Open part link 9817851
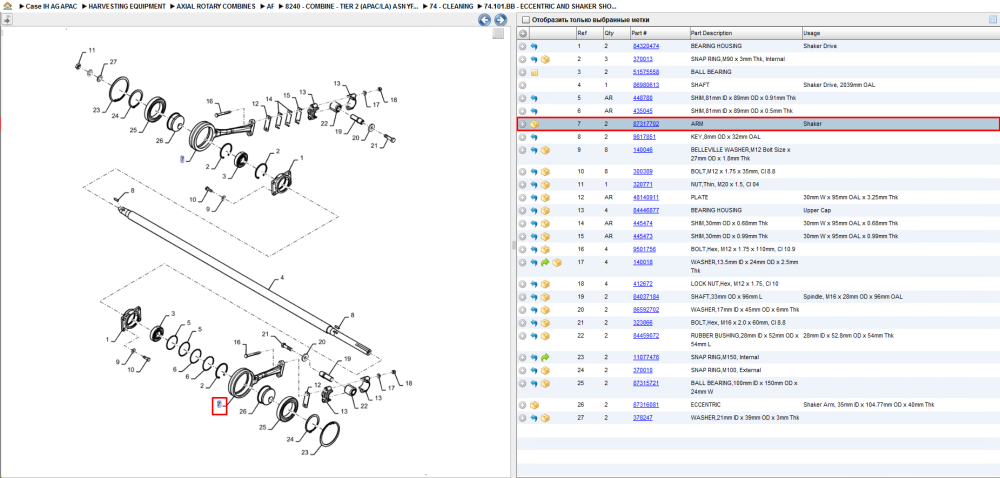Viewport: 1000px width, 478px height. click(643, 137)
